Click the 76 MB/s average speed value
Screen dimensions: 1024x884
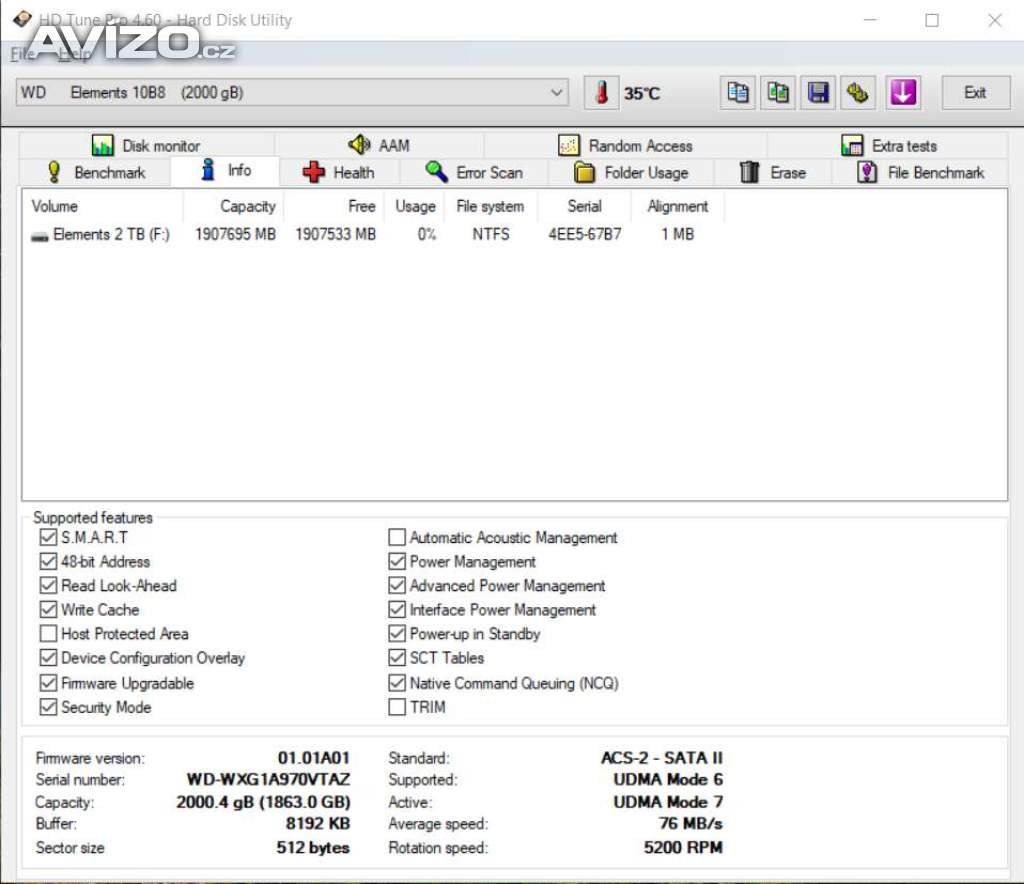tap(691, 824)
